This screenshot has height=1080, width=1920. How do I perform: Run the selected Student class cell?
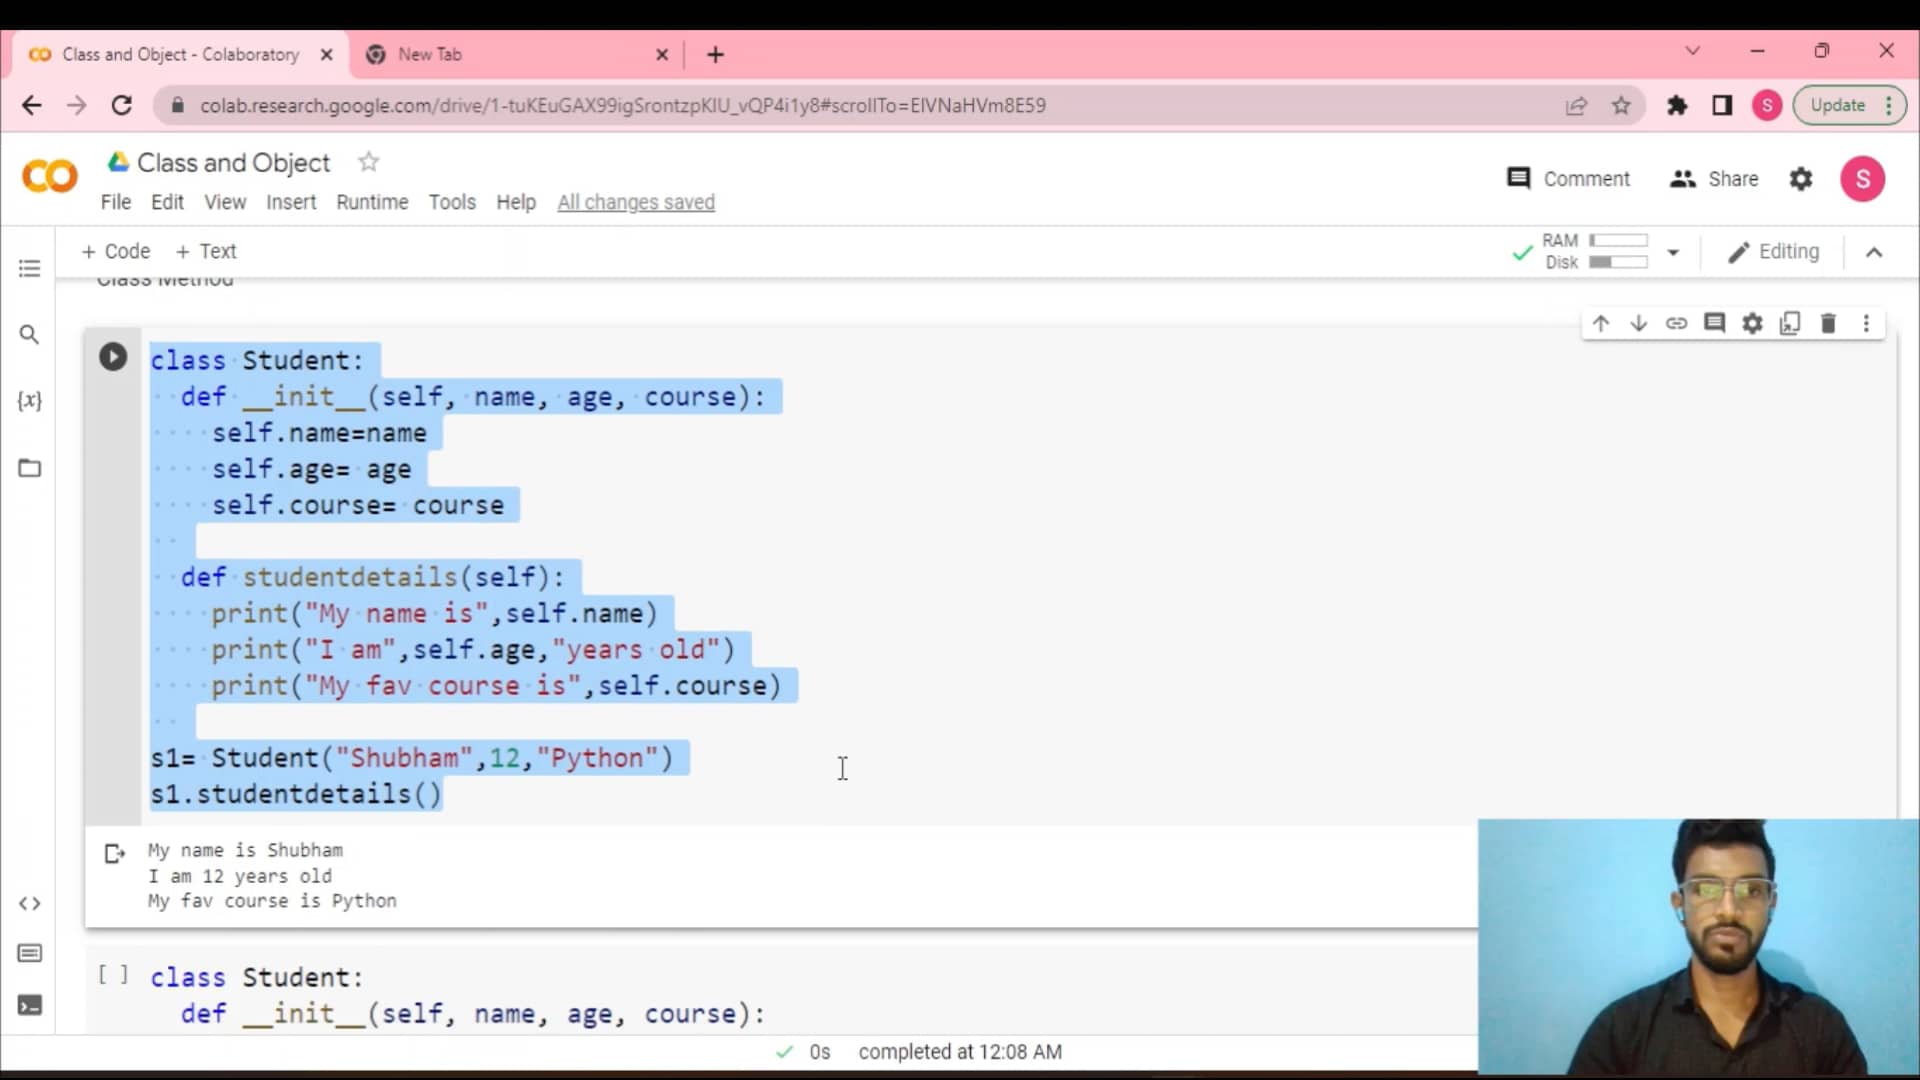point(113,357)
